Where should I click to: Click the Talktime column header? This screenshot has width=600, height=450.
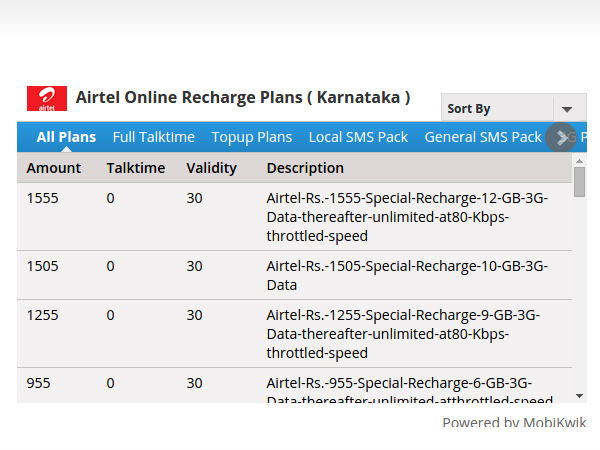(135, 168)
